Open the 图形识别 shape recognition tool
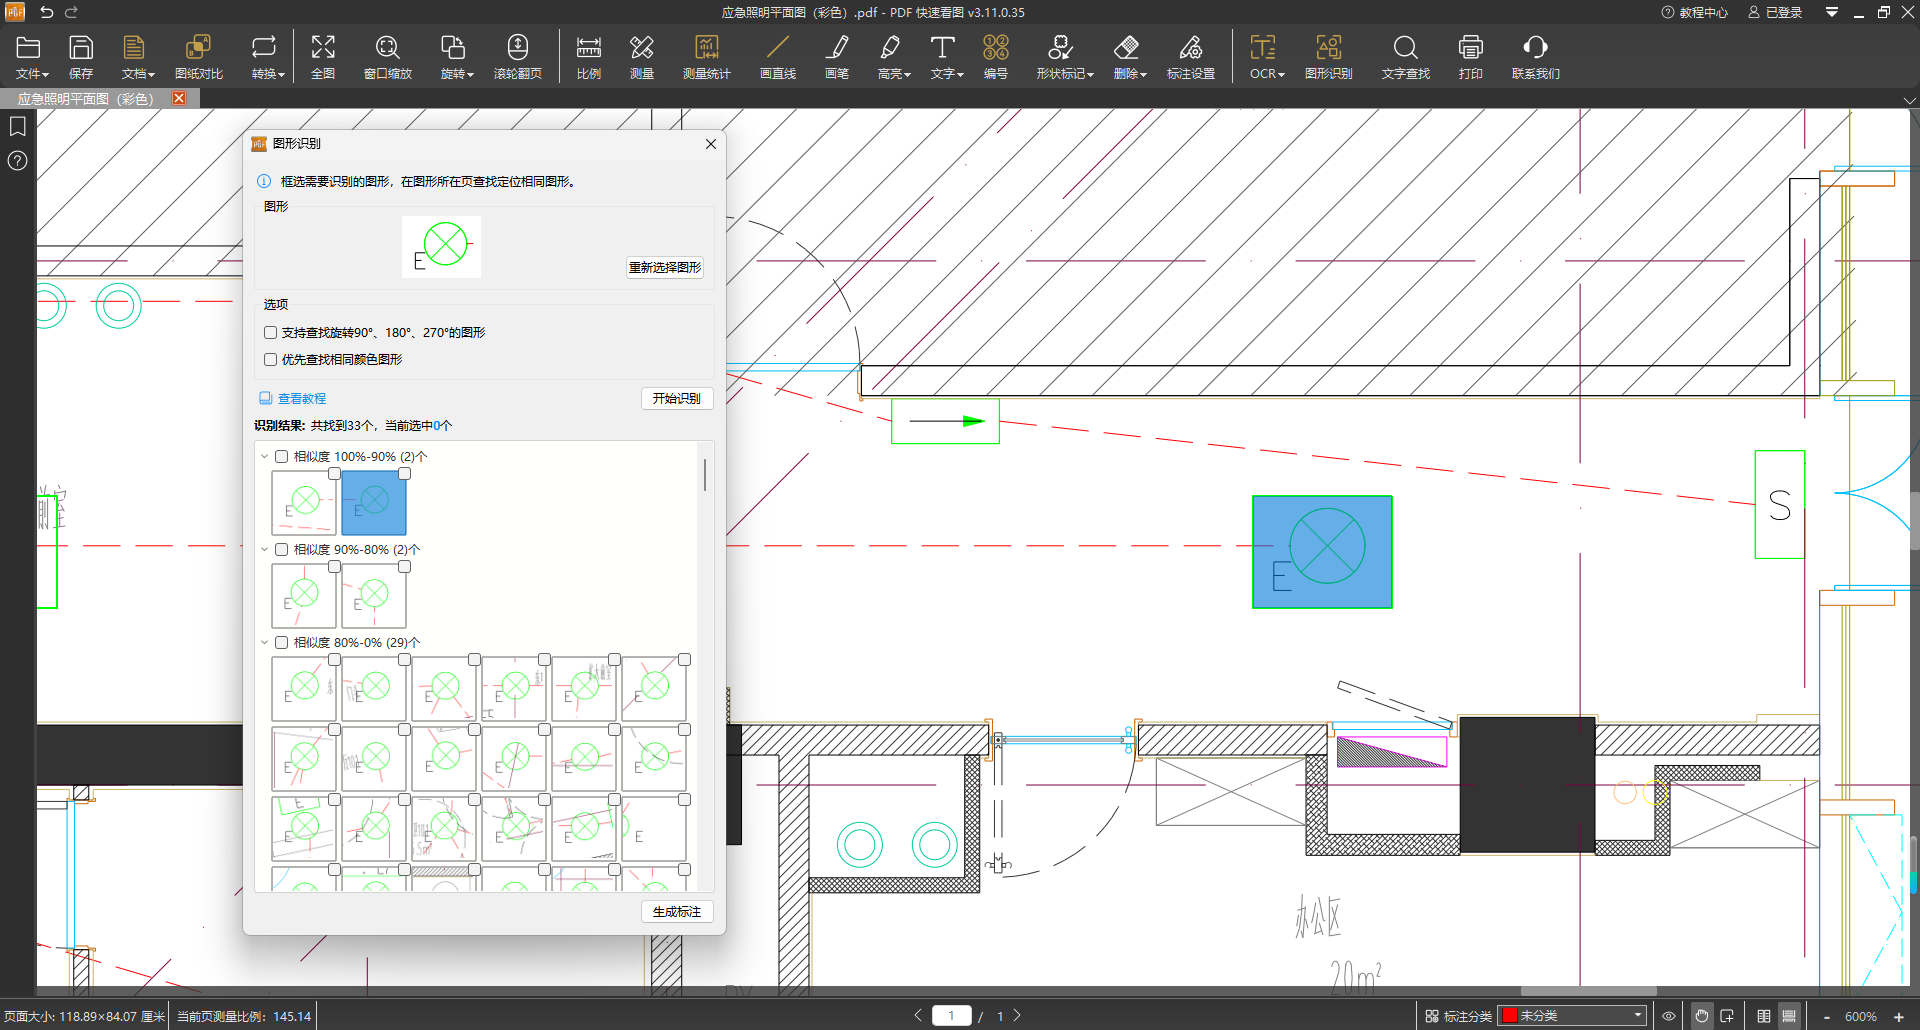The image size is (1920, 1030). coord(1328,57)
